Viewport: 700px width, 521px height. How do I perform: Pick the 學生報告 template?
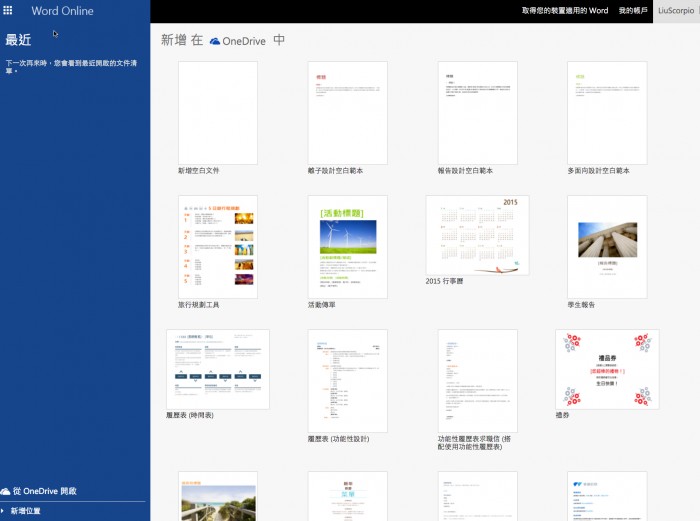coord(606,246)
